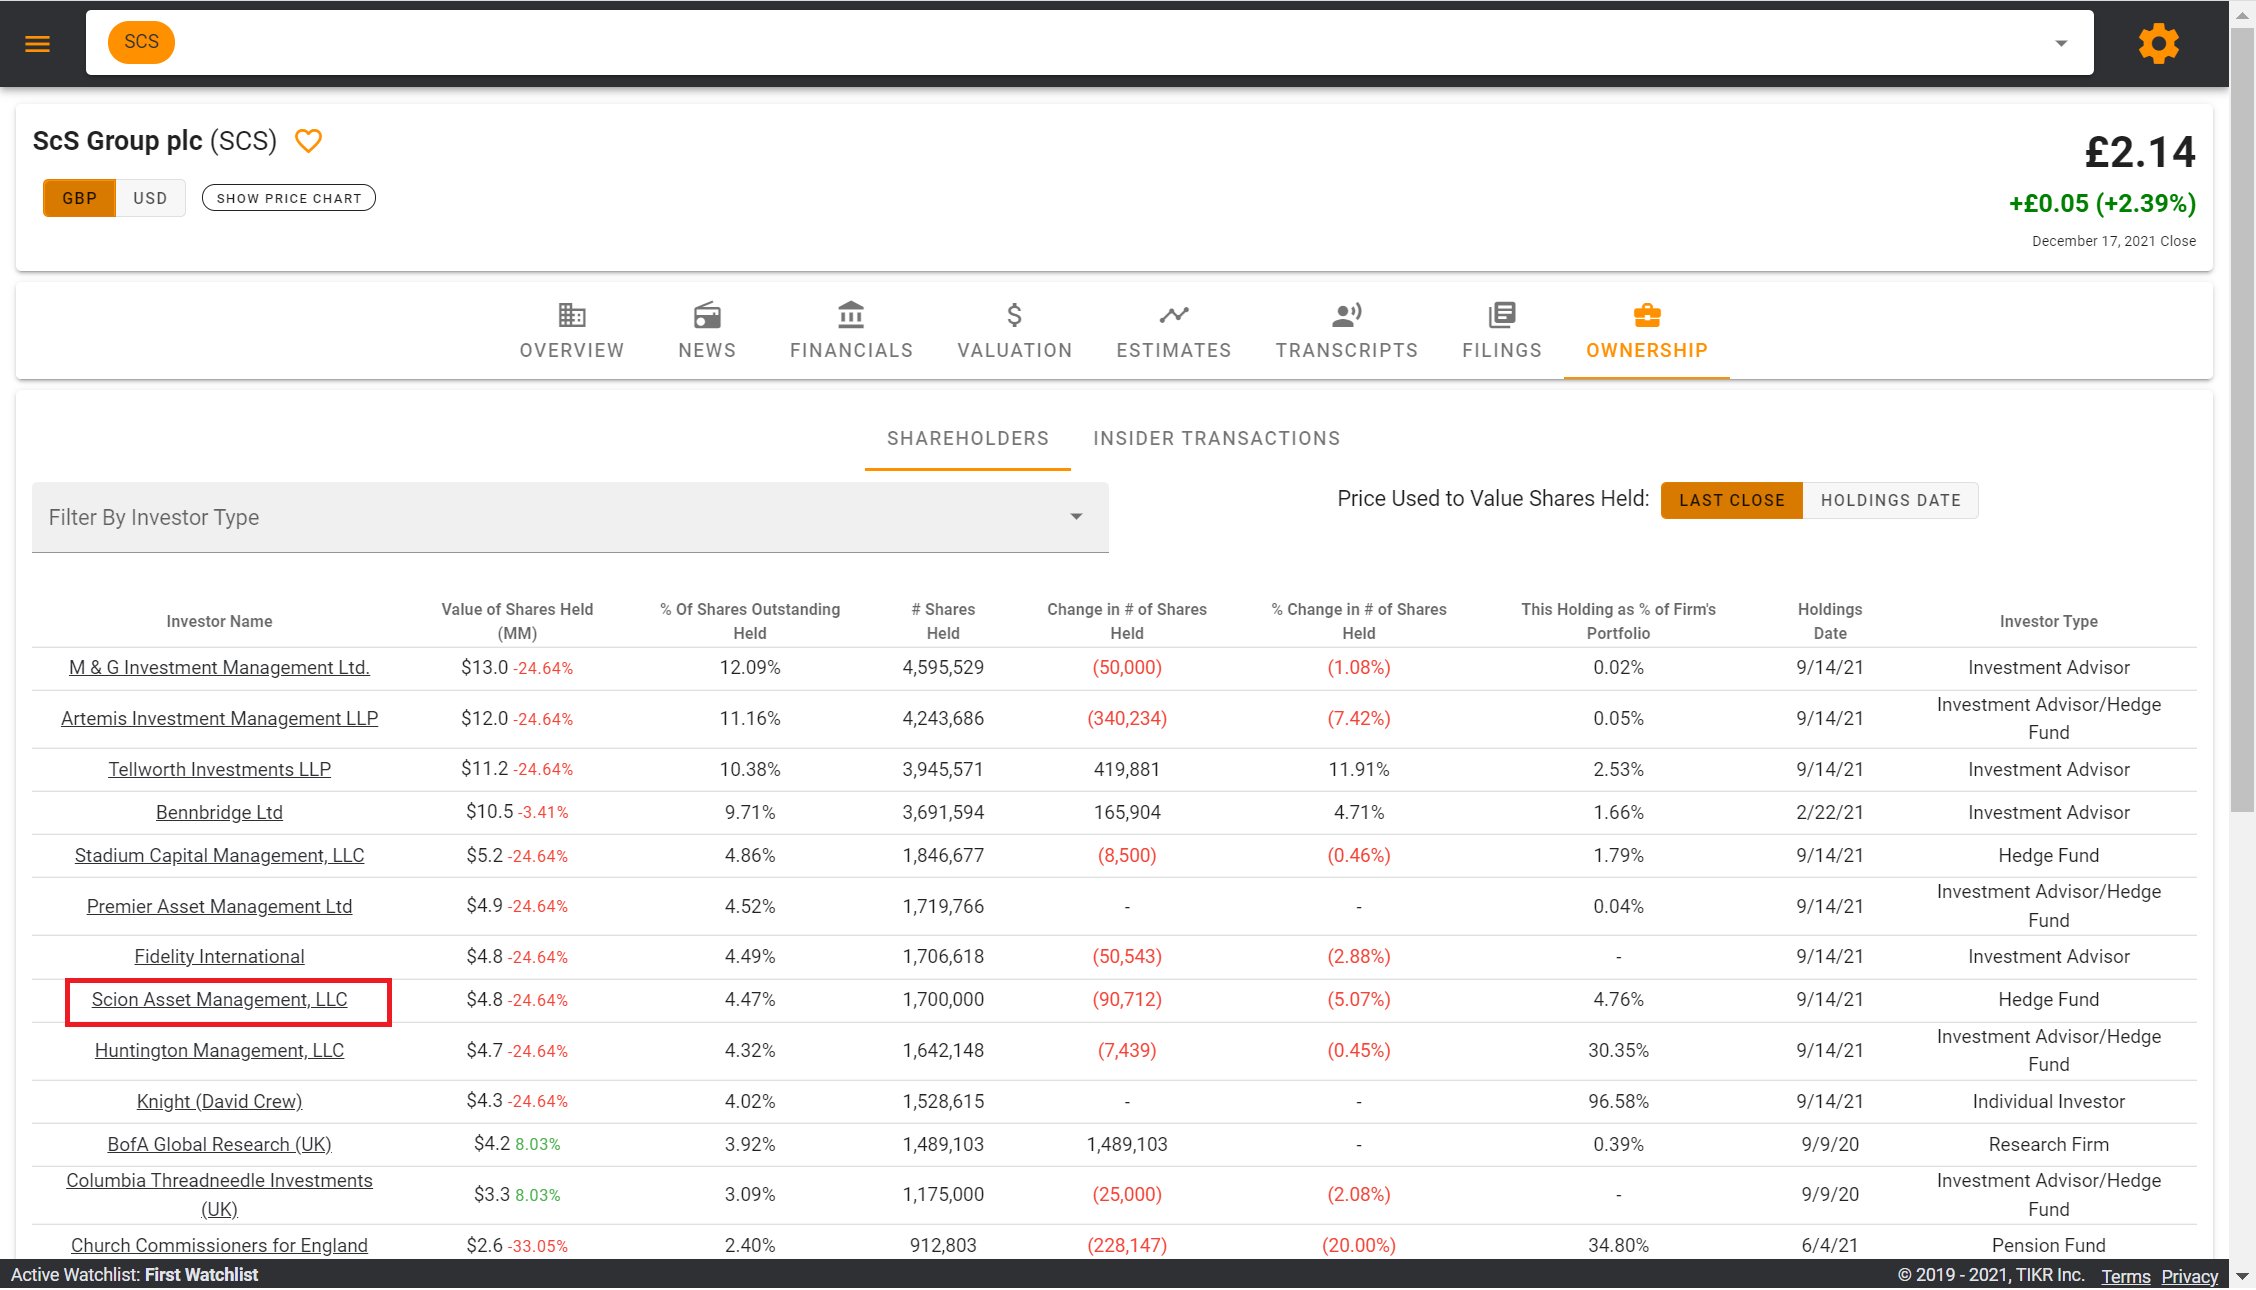Open the Privacy footer link
The height and width of the screenshot is (1290, 2256).
pyautogui.click(x=2189, y=1276)
